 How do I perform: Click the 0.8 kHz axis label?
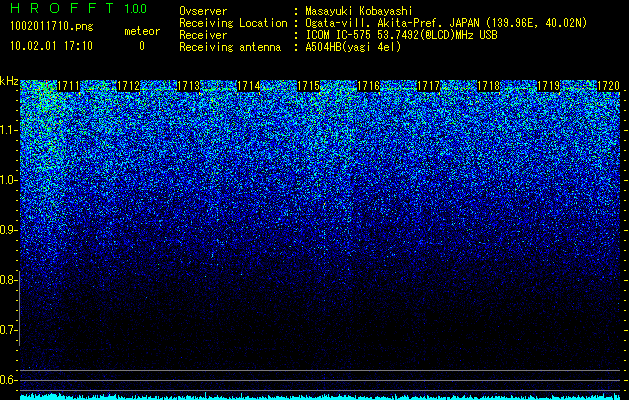tap(8, 280)
